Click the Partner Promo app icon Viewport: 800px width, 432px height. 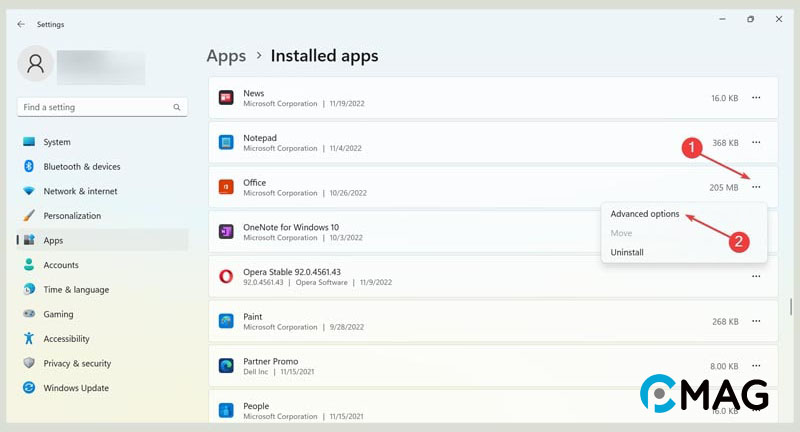tap(226, 366)
